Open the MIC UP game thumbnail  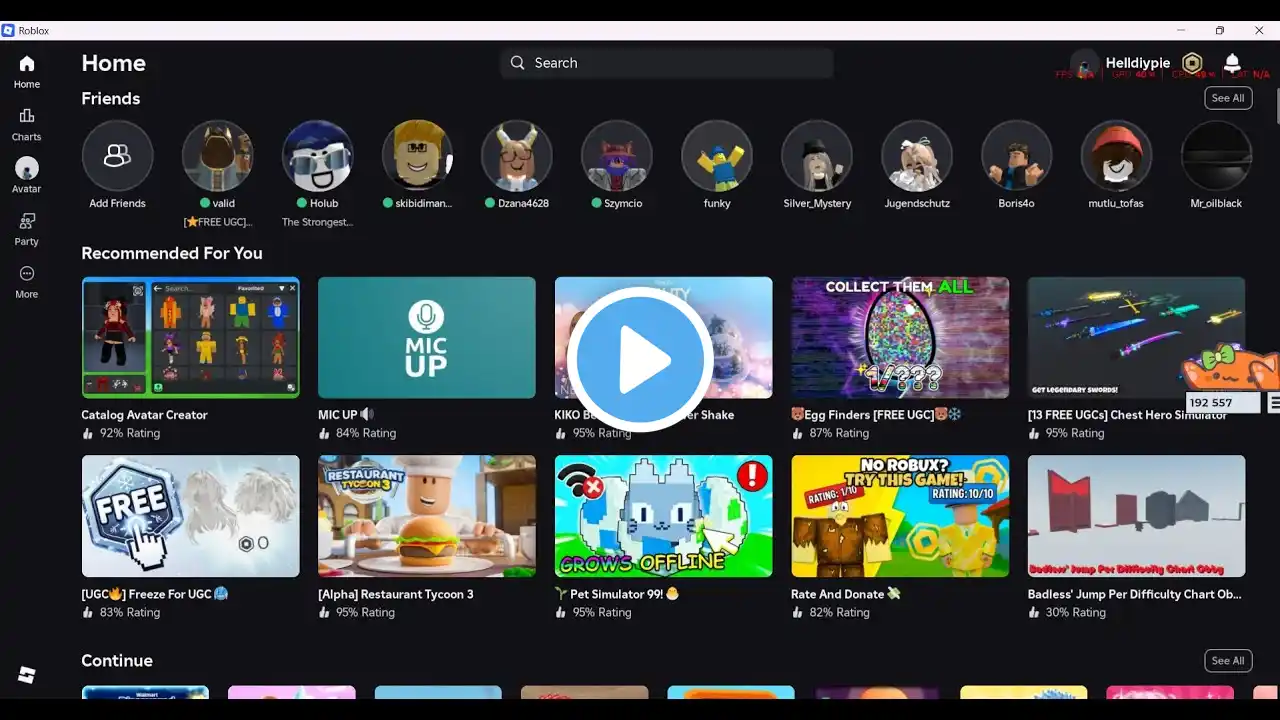427,338
